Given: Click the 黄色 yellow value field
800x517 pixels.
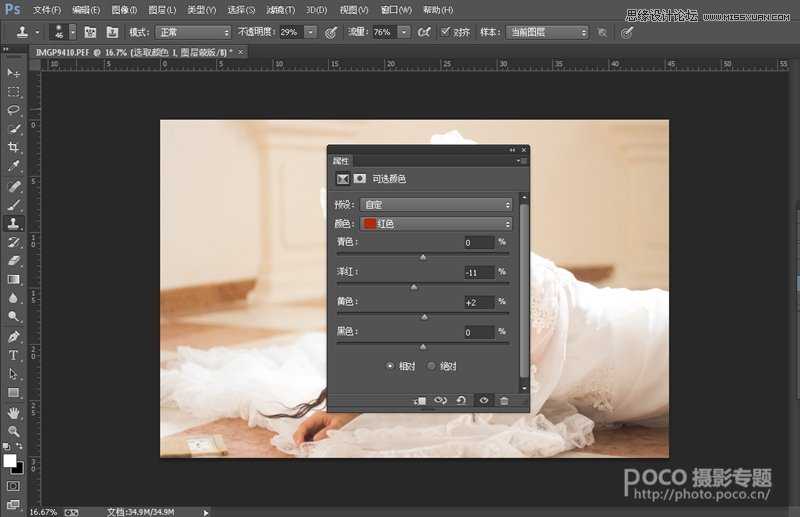Looking at the screenshot, I should pyautogui.click(x=479, y=302).
